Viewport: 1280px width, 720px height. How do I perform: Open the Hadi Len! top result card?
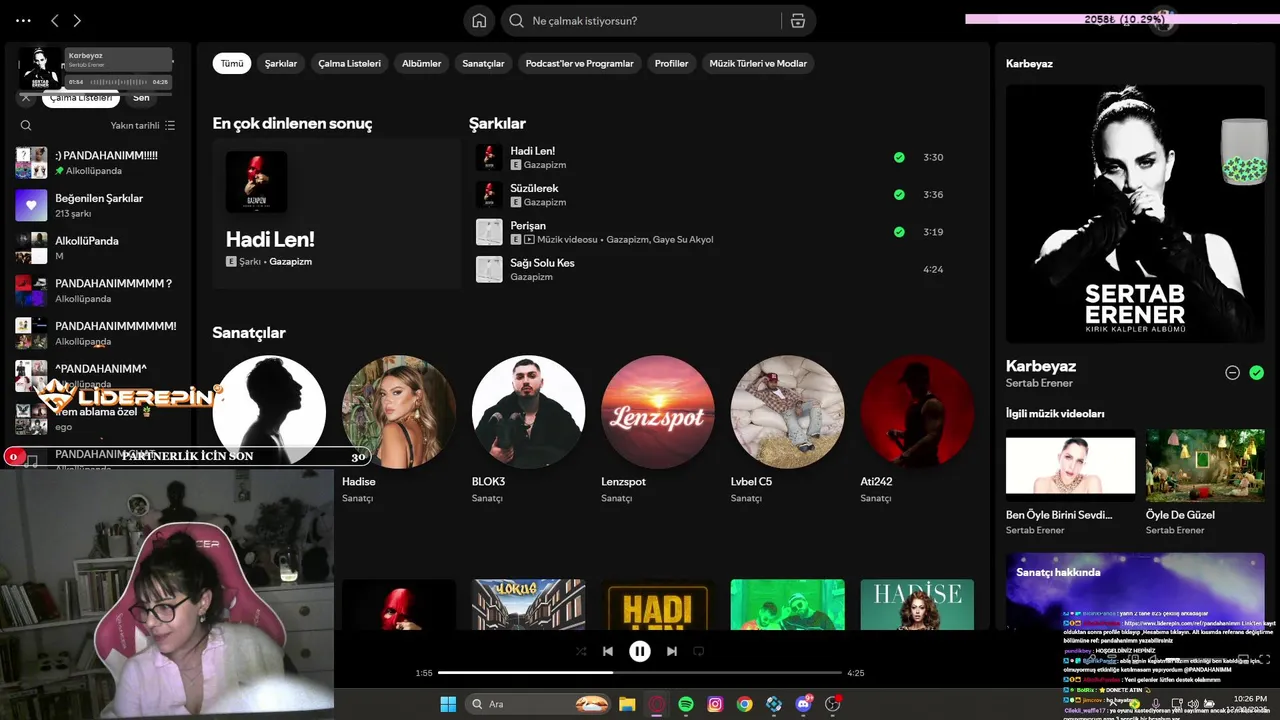click(336, 213)
